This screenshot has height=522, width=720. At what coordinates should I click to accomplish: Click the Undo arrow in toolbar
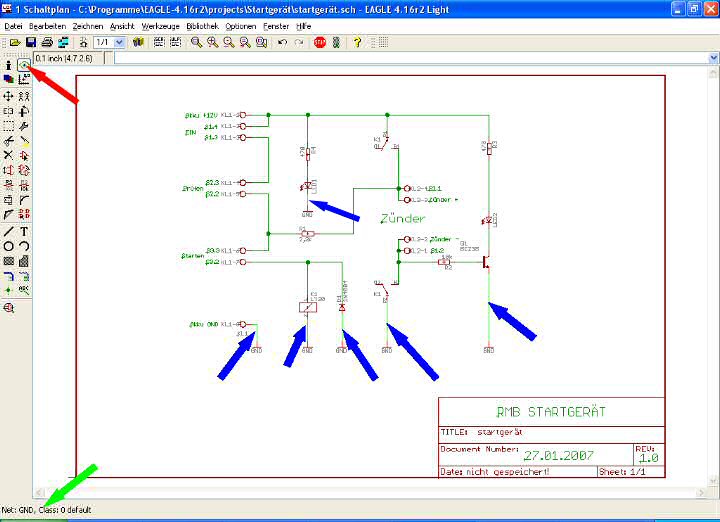click(x=283, y=43)
